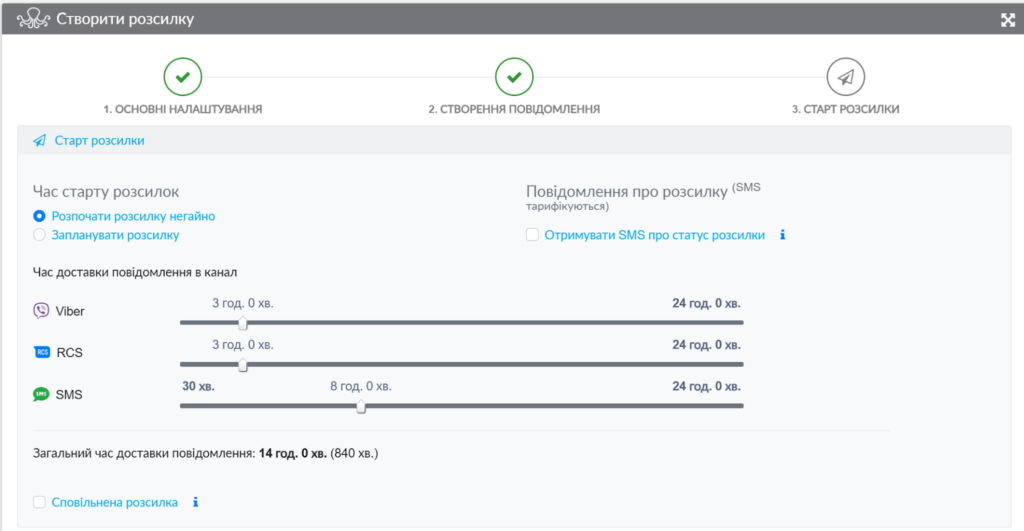Click the step 2 green checkmark circle

click(x=514, y=76)
